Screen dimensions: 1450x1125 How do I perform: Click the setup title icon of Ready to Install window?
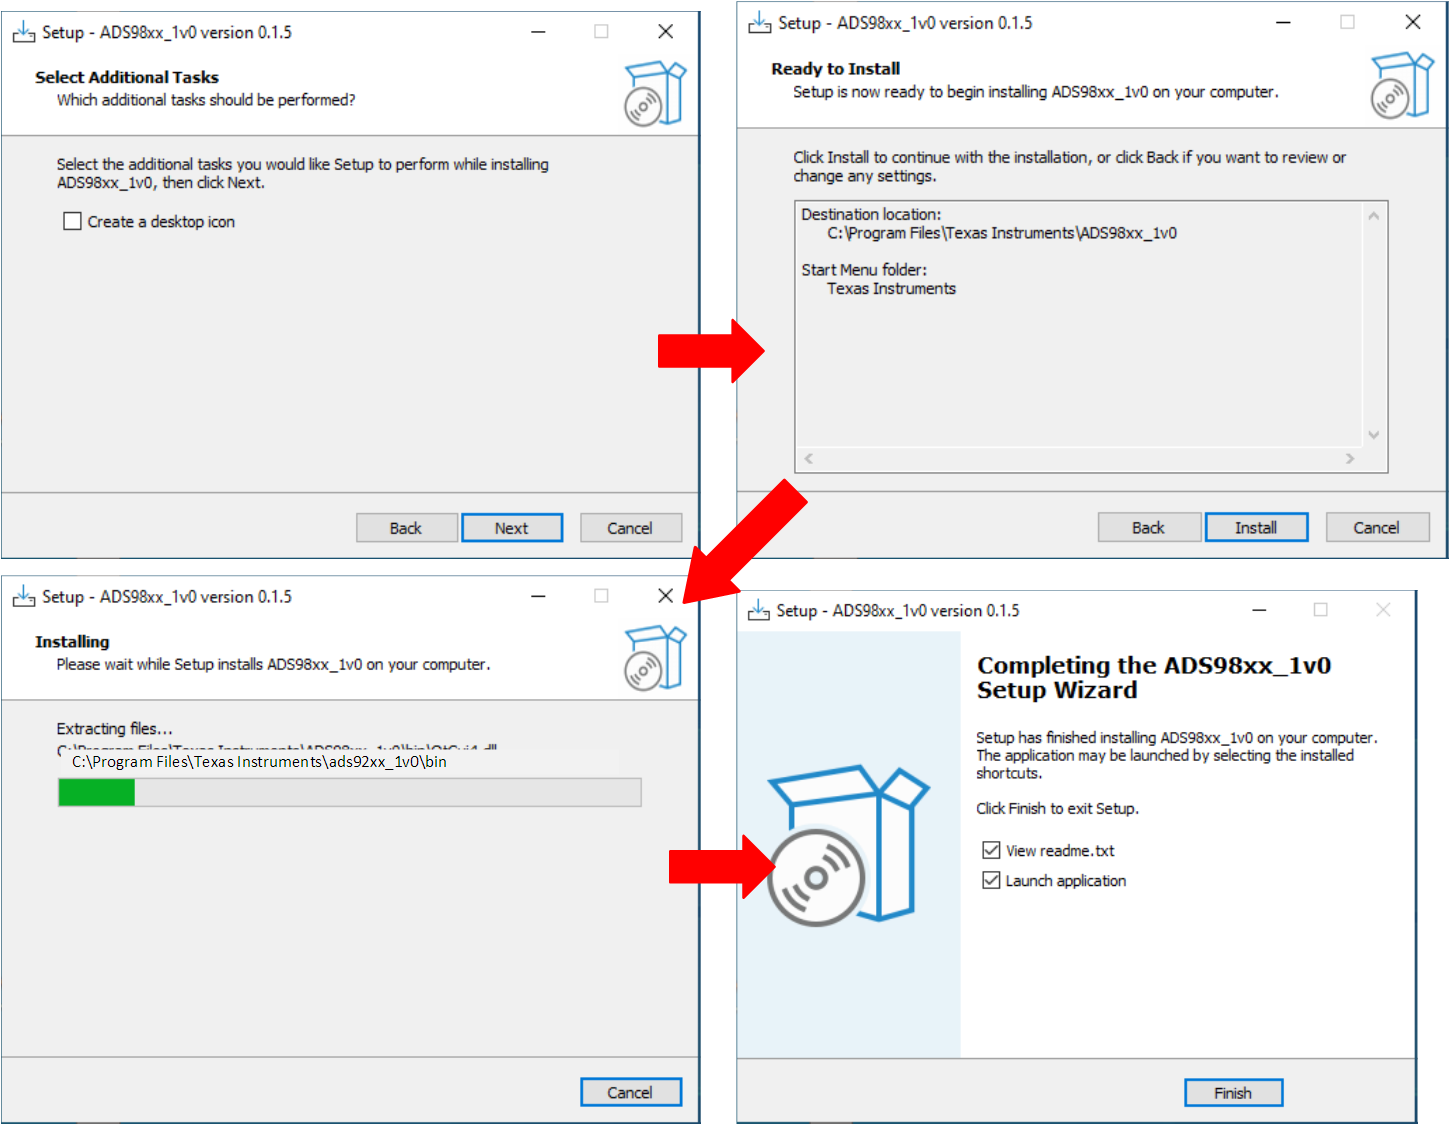(760, 23)
